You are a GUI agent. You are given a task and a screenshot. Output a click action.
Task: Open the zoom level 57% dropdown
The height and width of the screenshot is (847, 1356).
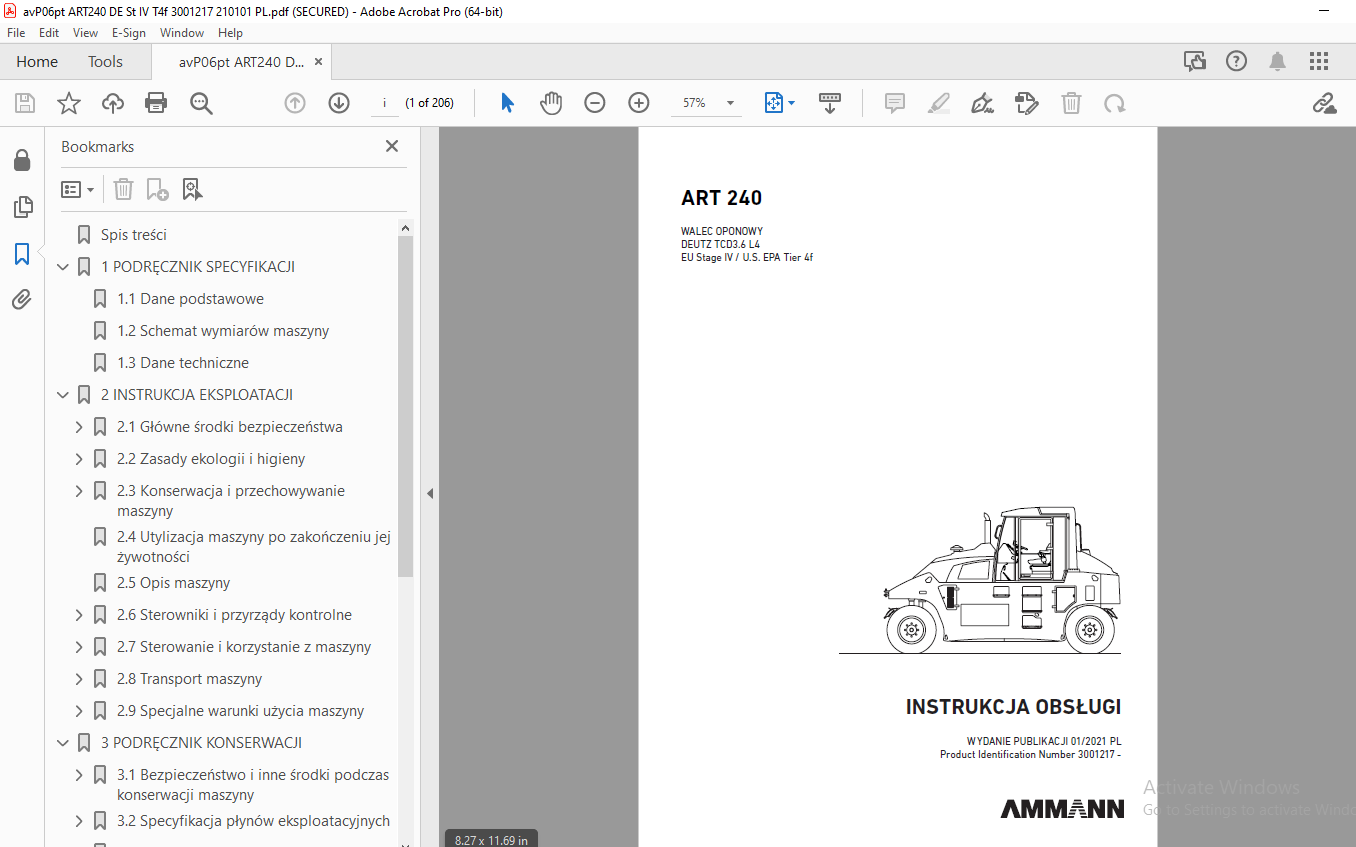731,103
